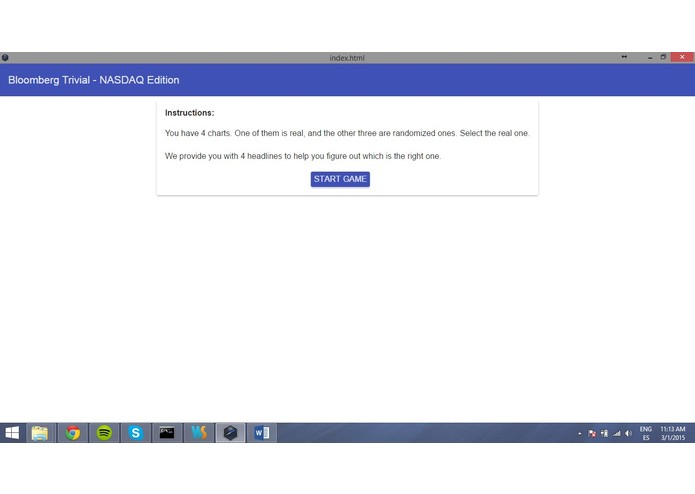
Task: Click the Action Center flag tray icon
Action: [x=592, y=433]
